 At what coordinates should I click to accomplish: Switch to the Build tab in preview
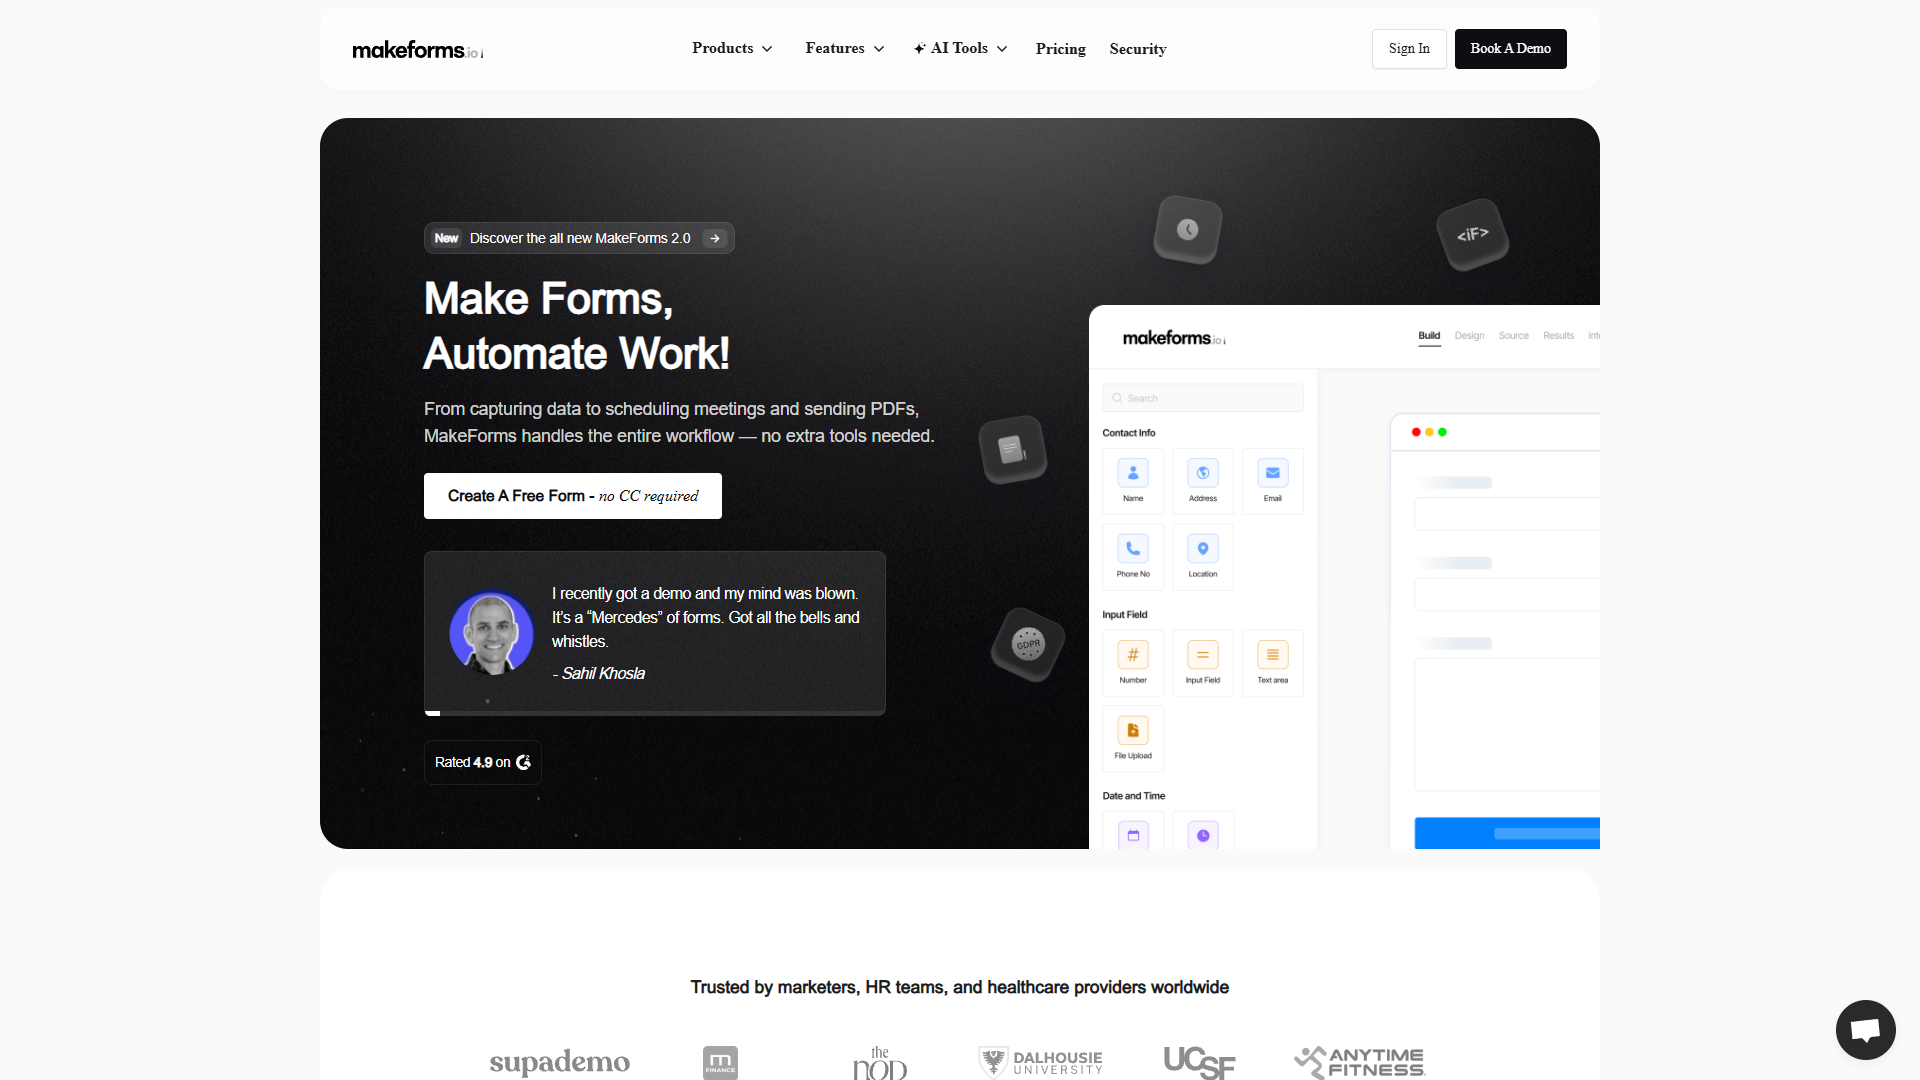(1429, 336)
